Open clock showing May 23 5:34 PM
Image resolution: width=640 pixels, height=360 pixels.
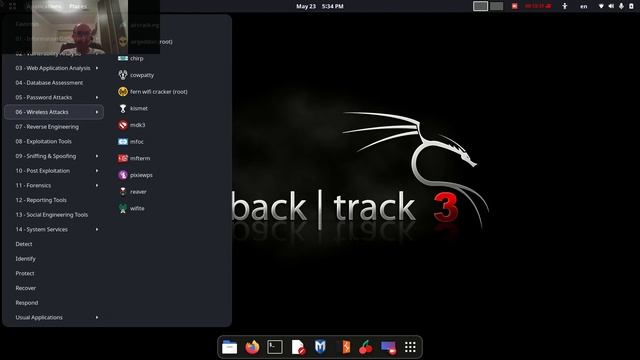[x=320, y=6]
